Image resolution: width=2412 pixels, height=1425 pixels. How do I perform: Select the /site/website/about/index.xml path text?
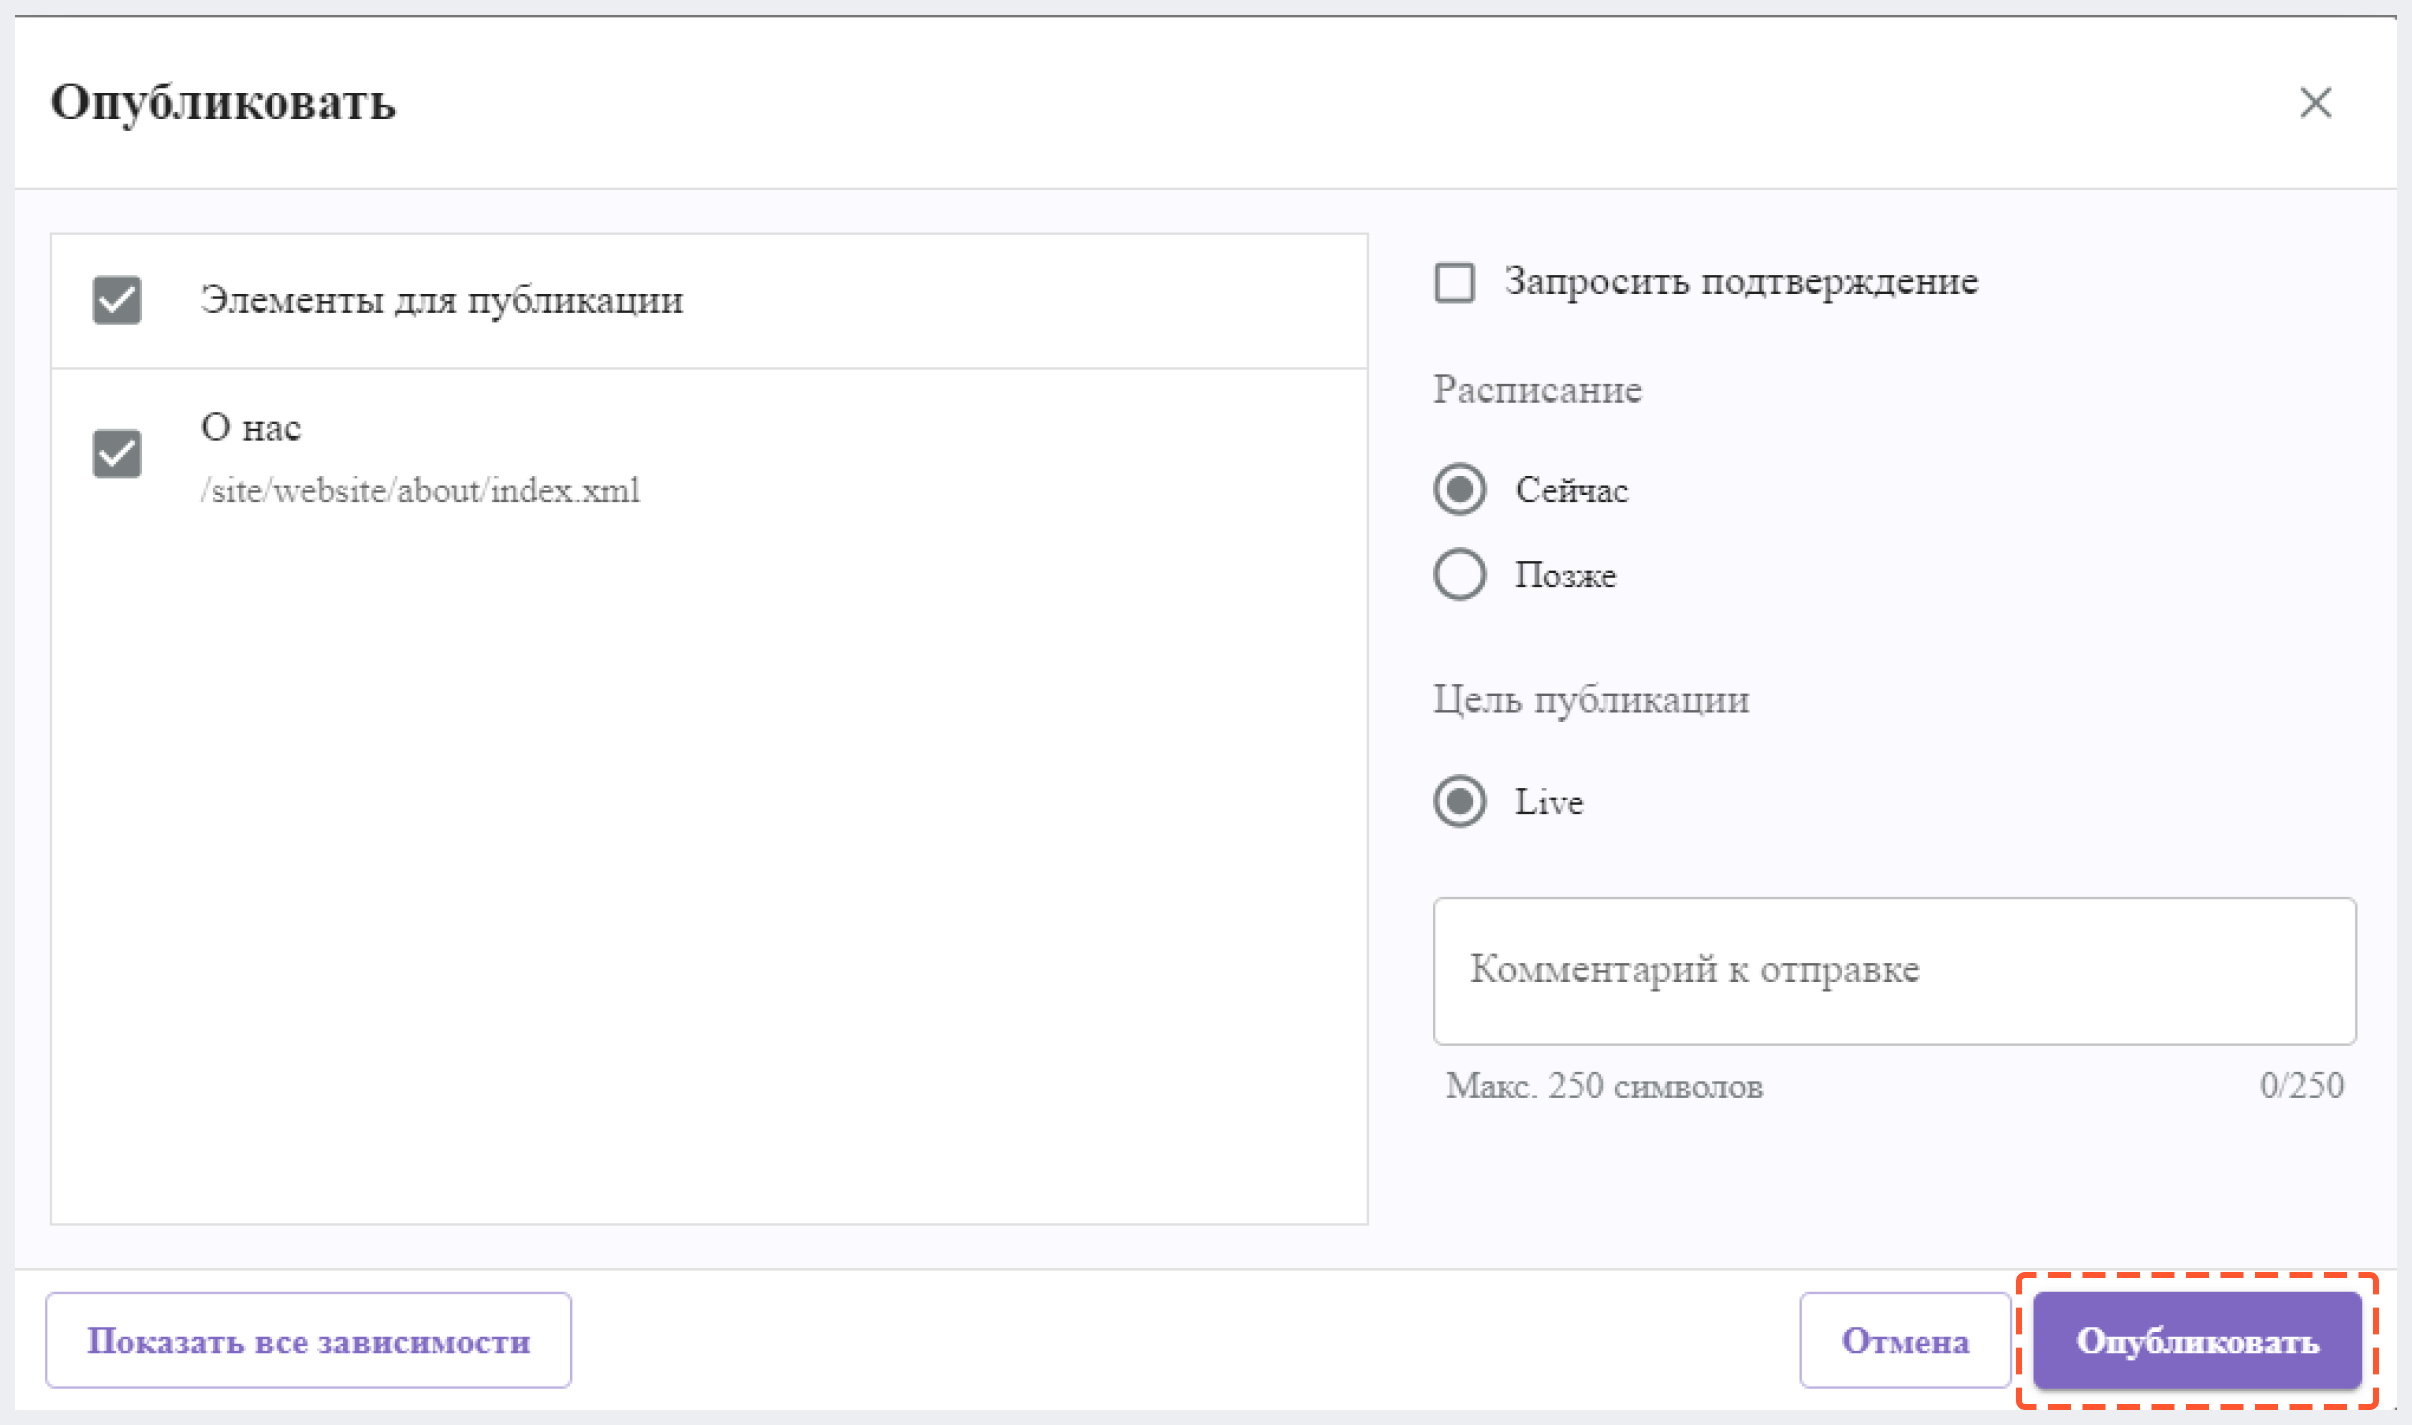click(420, 490)
